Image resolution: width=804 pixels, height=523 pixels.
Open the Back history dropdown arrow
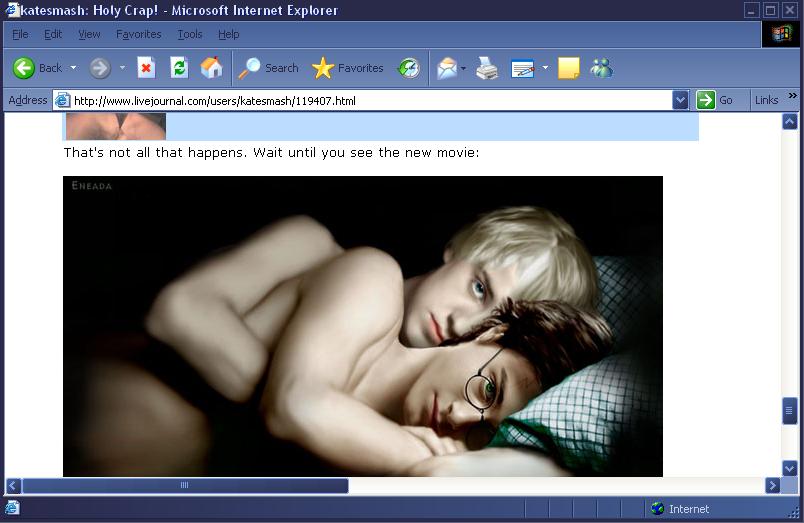[x=73, y=68]
